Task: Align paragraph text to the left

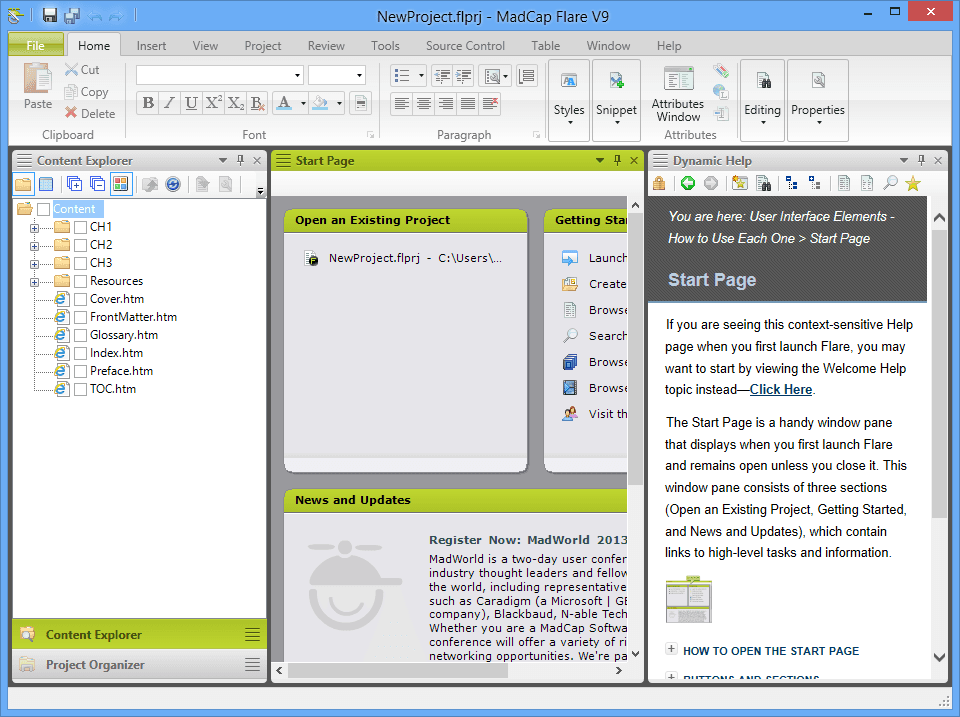Action: [402, 103]
